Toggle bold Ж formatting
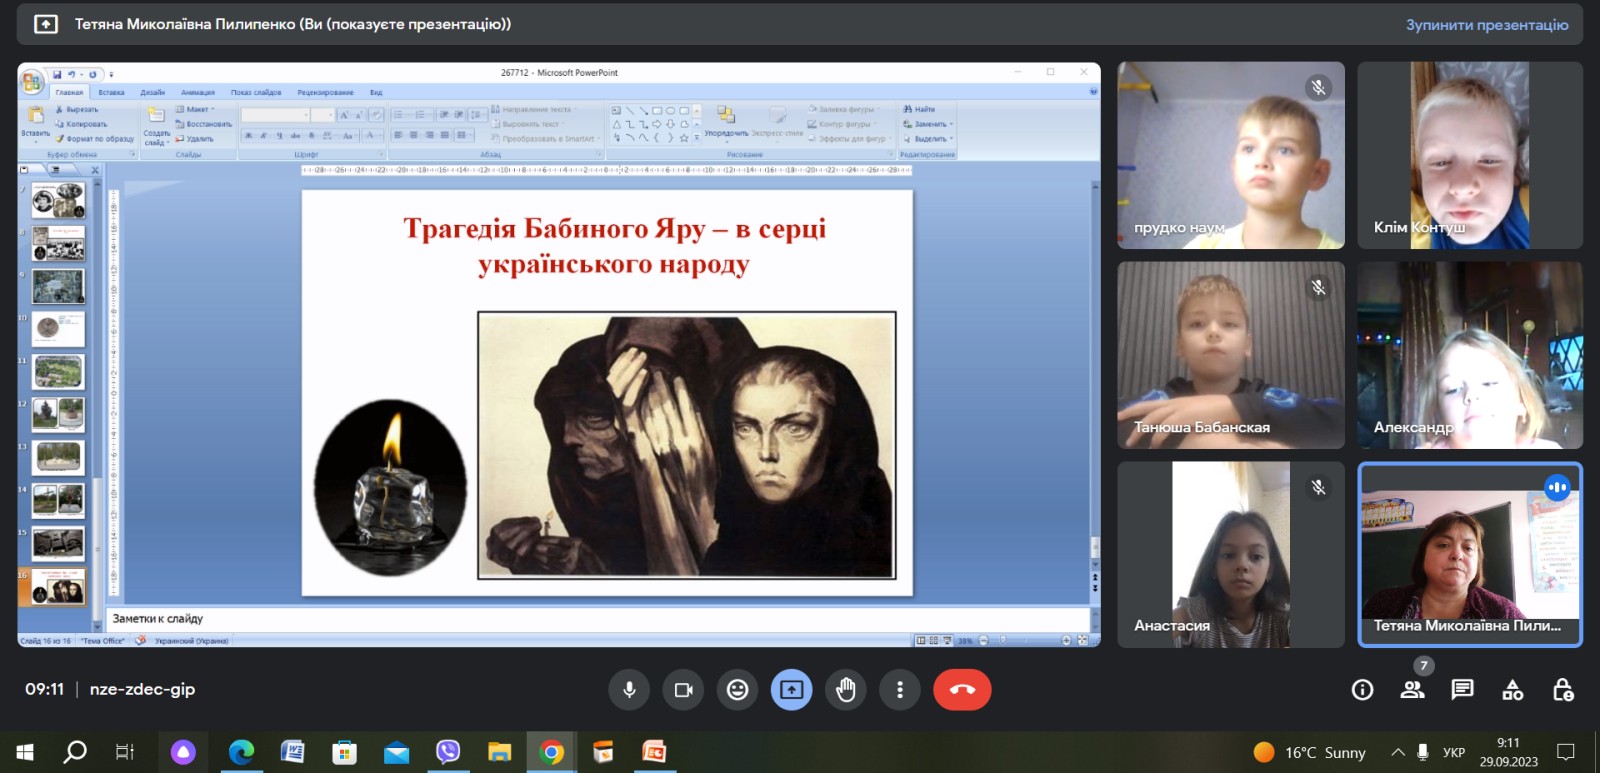This screenshot has height=773, width=1600. (x=249, y=136)
